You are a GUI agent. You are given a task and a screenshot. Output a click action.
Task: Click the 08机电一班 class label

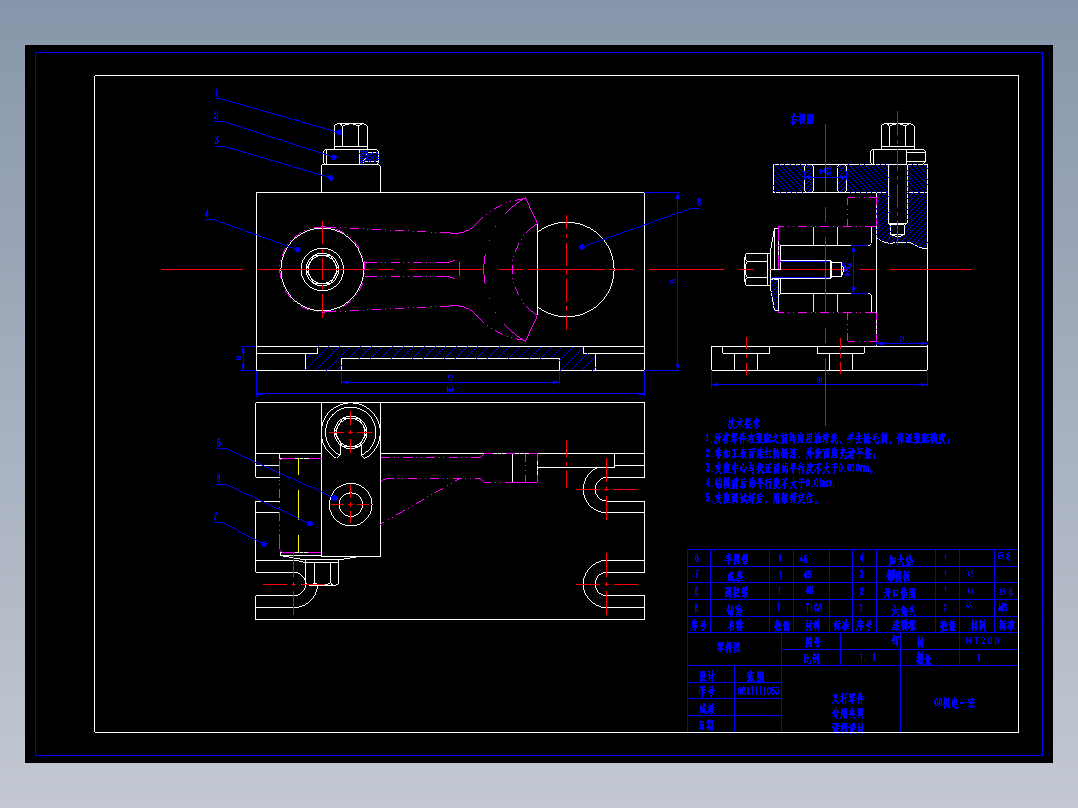tap(954, 703)
